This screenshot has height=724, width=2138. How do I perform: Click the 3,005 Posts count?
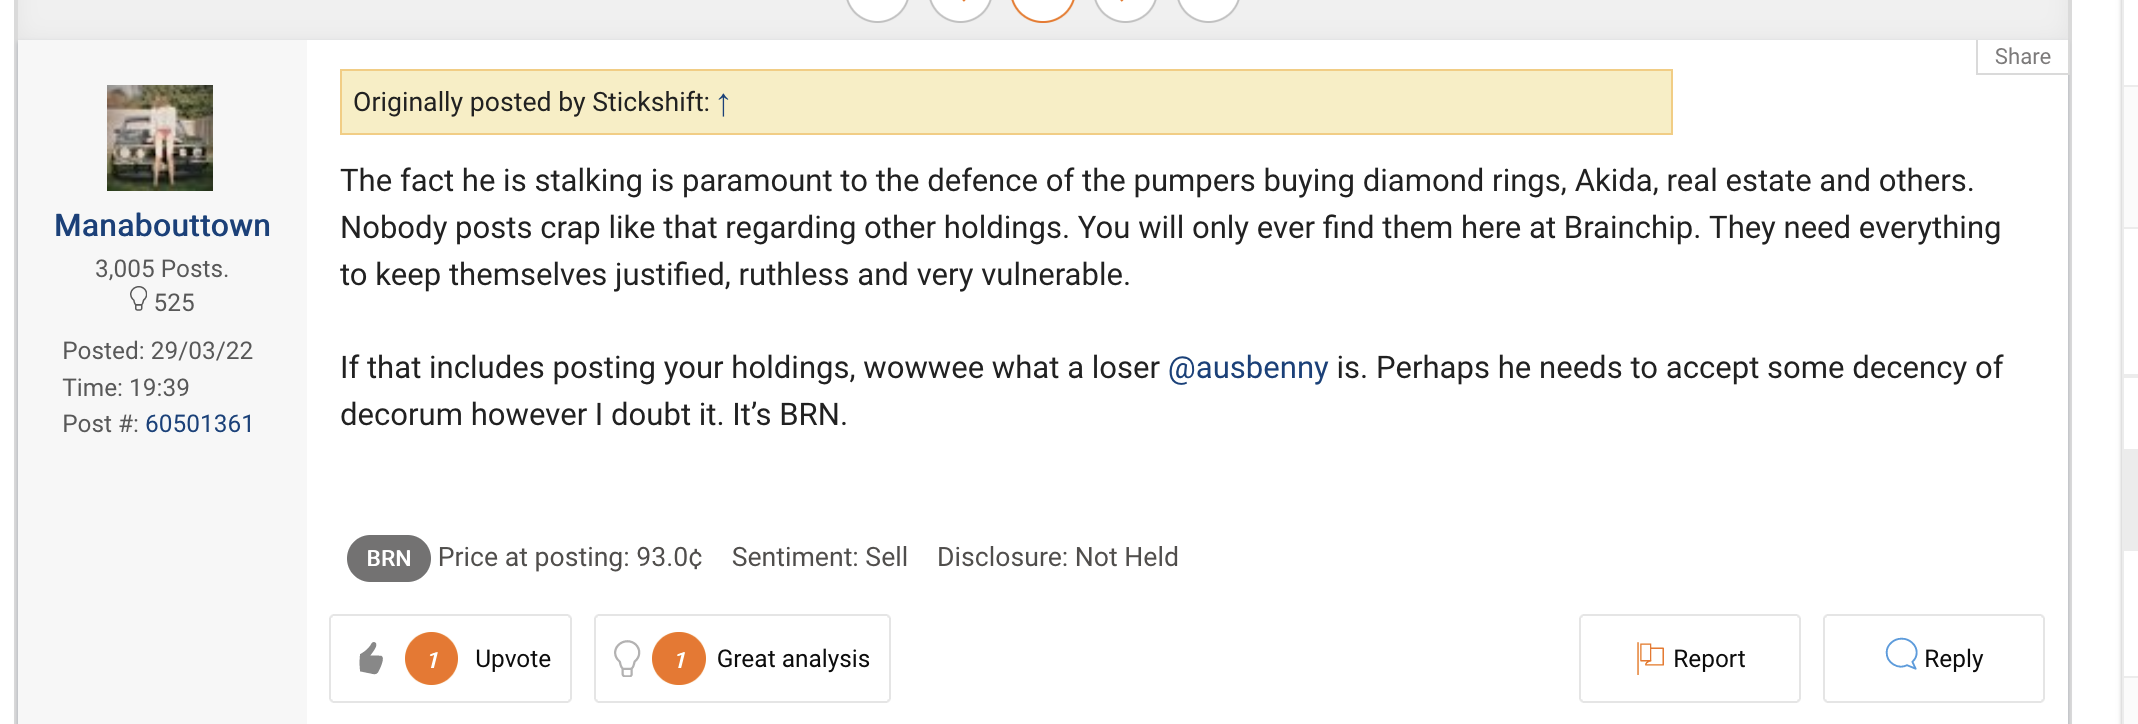tap(161, 269)
